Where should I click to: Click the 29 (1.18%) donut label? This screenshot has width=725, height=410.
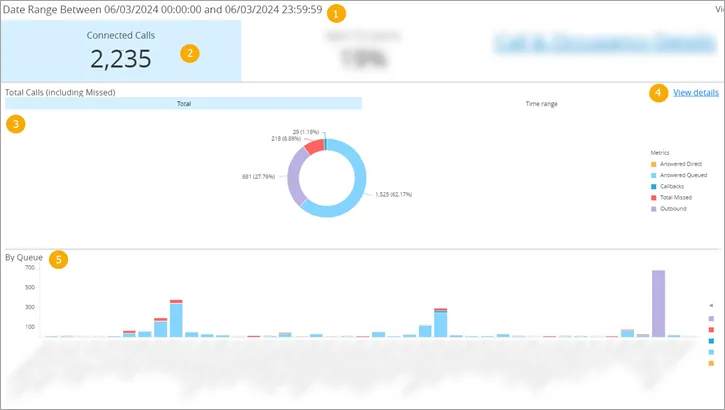click(306, 132)
